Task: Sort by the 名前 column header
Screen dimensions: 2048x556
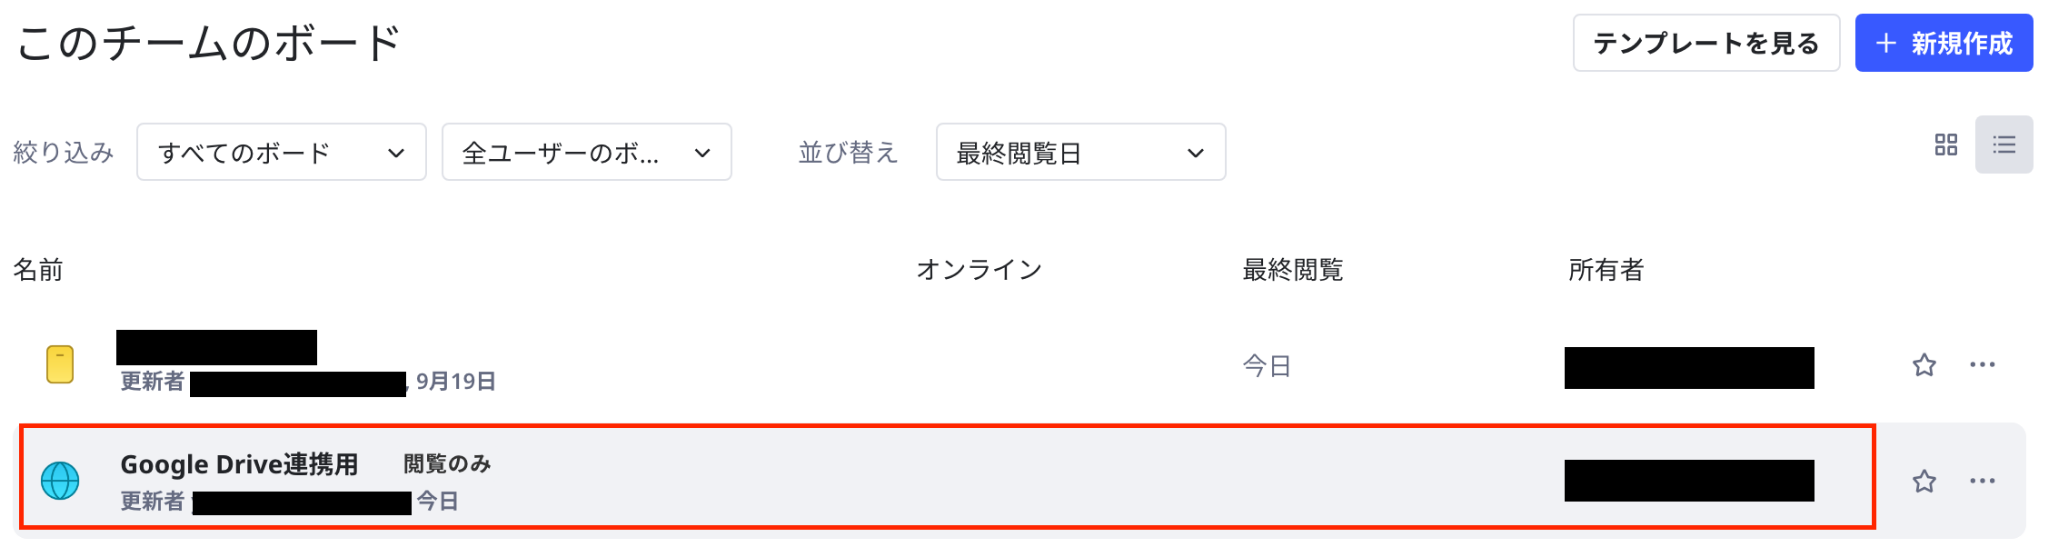Action: (x=38, y=270)
